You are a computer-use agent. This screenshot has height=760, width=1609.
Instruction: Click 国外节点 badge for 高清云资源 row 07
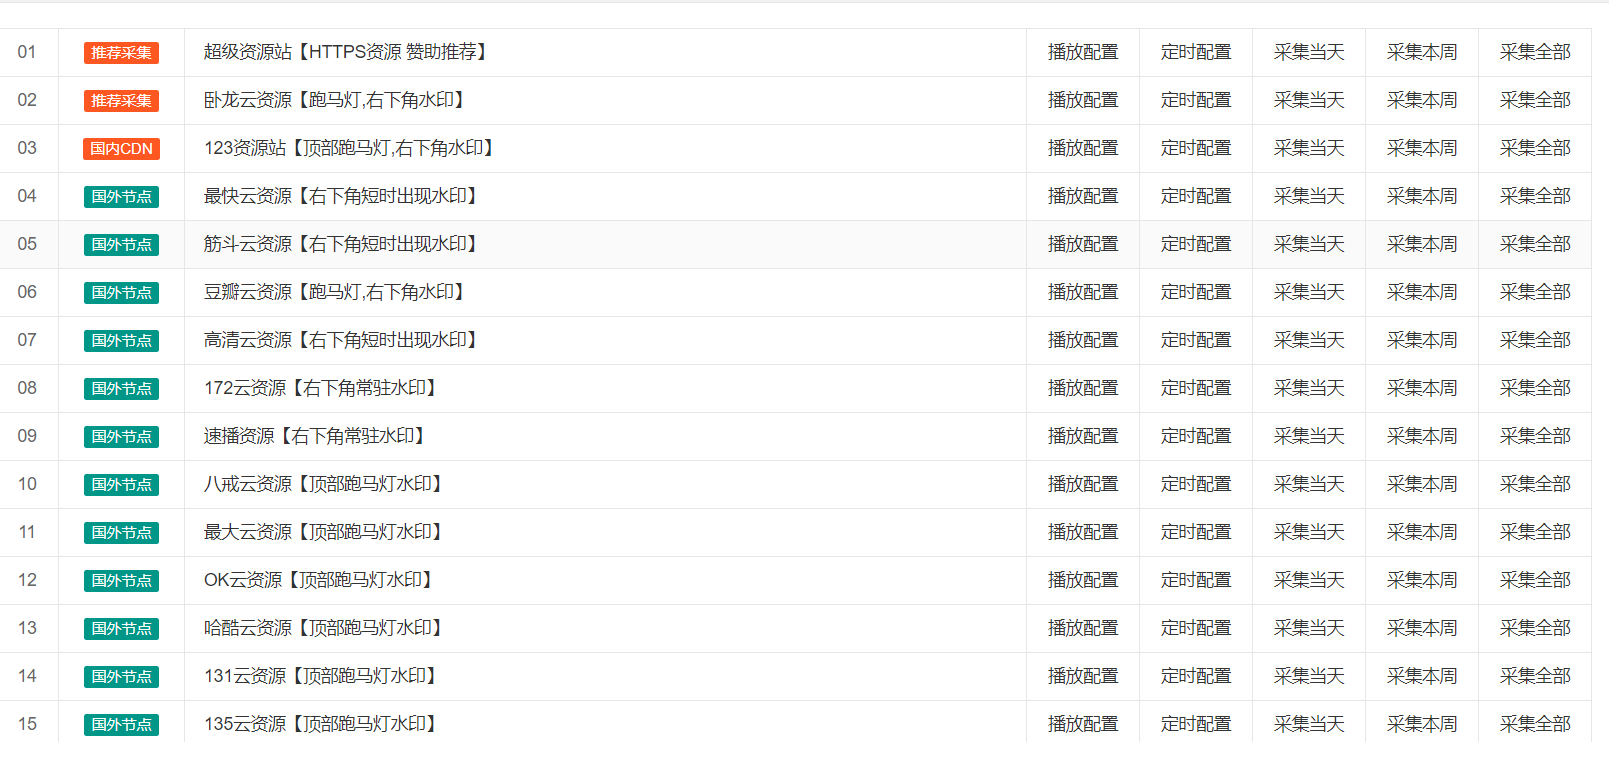click(x=121, y=341)
